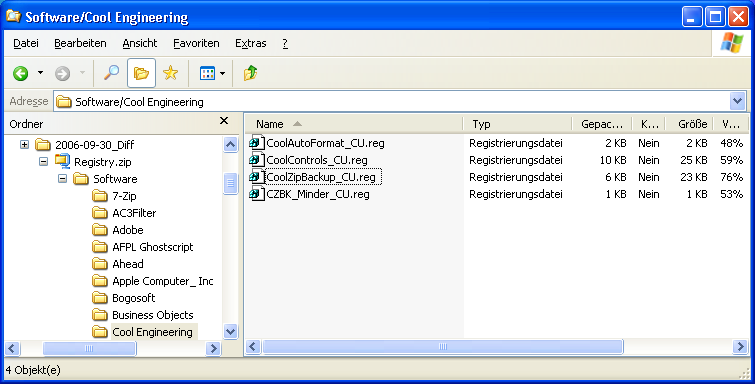Select file CoolZipBackup_CU.reg
Screen dimensions: 755x384
coord(321,177)
